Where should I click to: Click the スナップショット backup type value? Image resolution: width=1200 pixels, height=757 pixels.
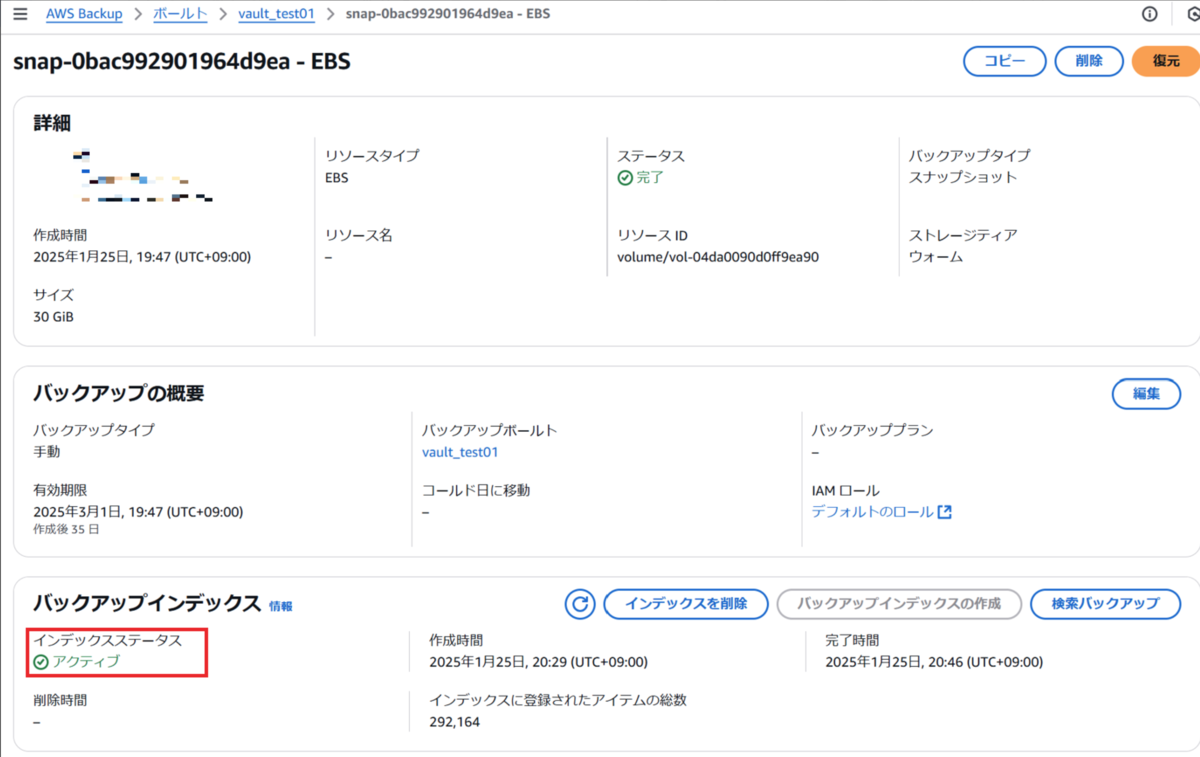[x=963, y=177]
